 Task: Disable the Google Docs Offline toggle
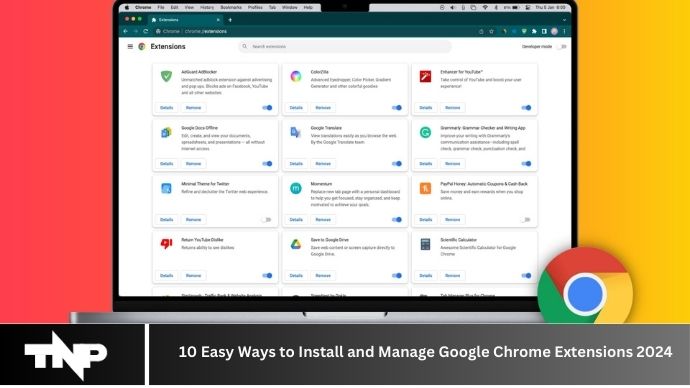tap(267, 164)
